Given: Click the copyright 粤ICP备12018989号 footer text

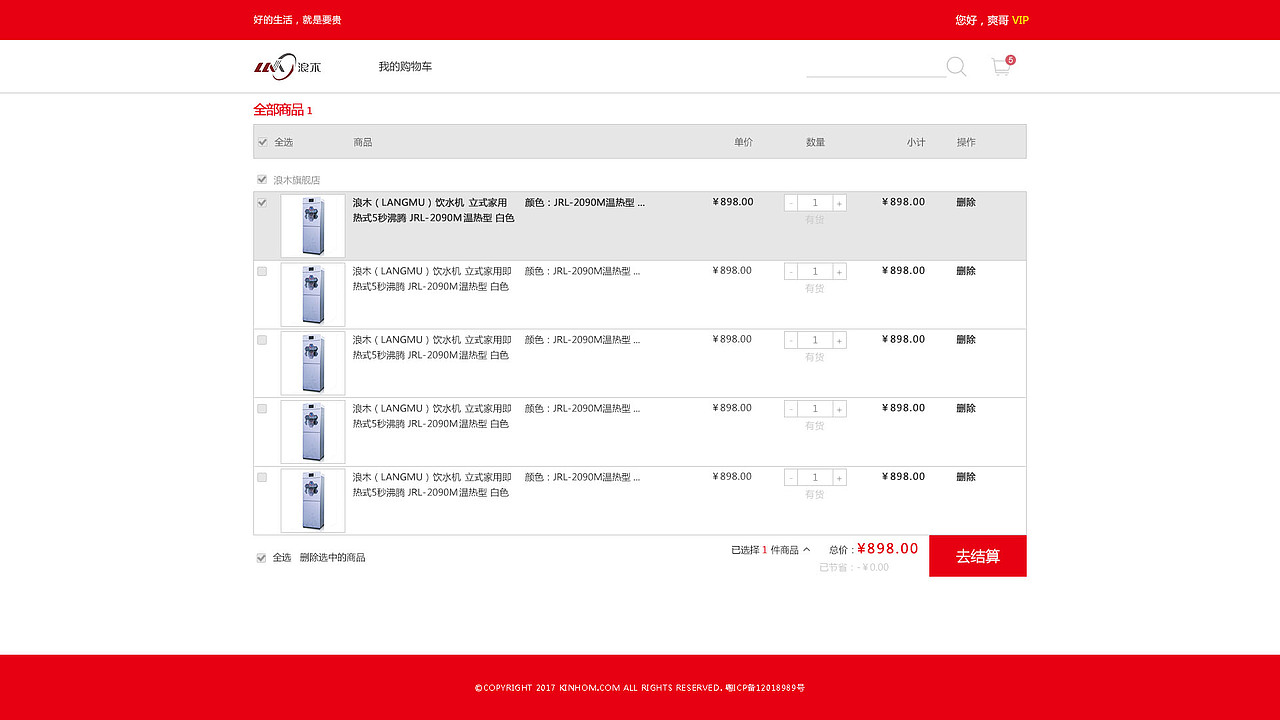Looking at the screenshot, I should click(x=765, y=688).
